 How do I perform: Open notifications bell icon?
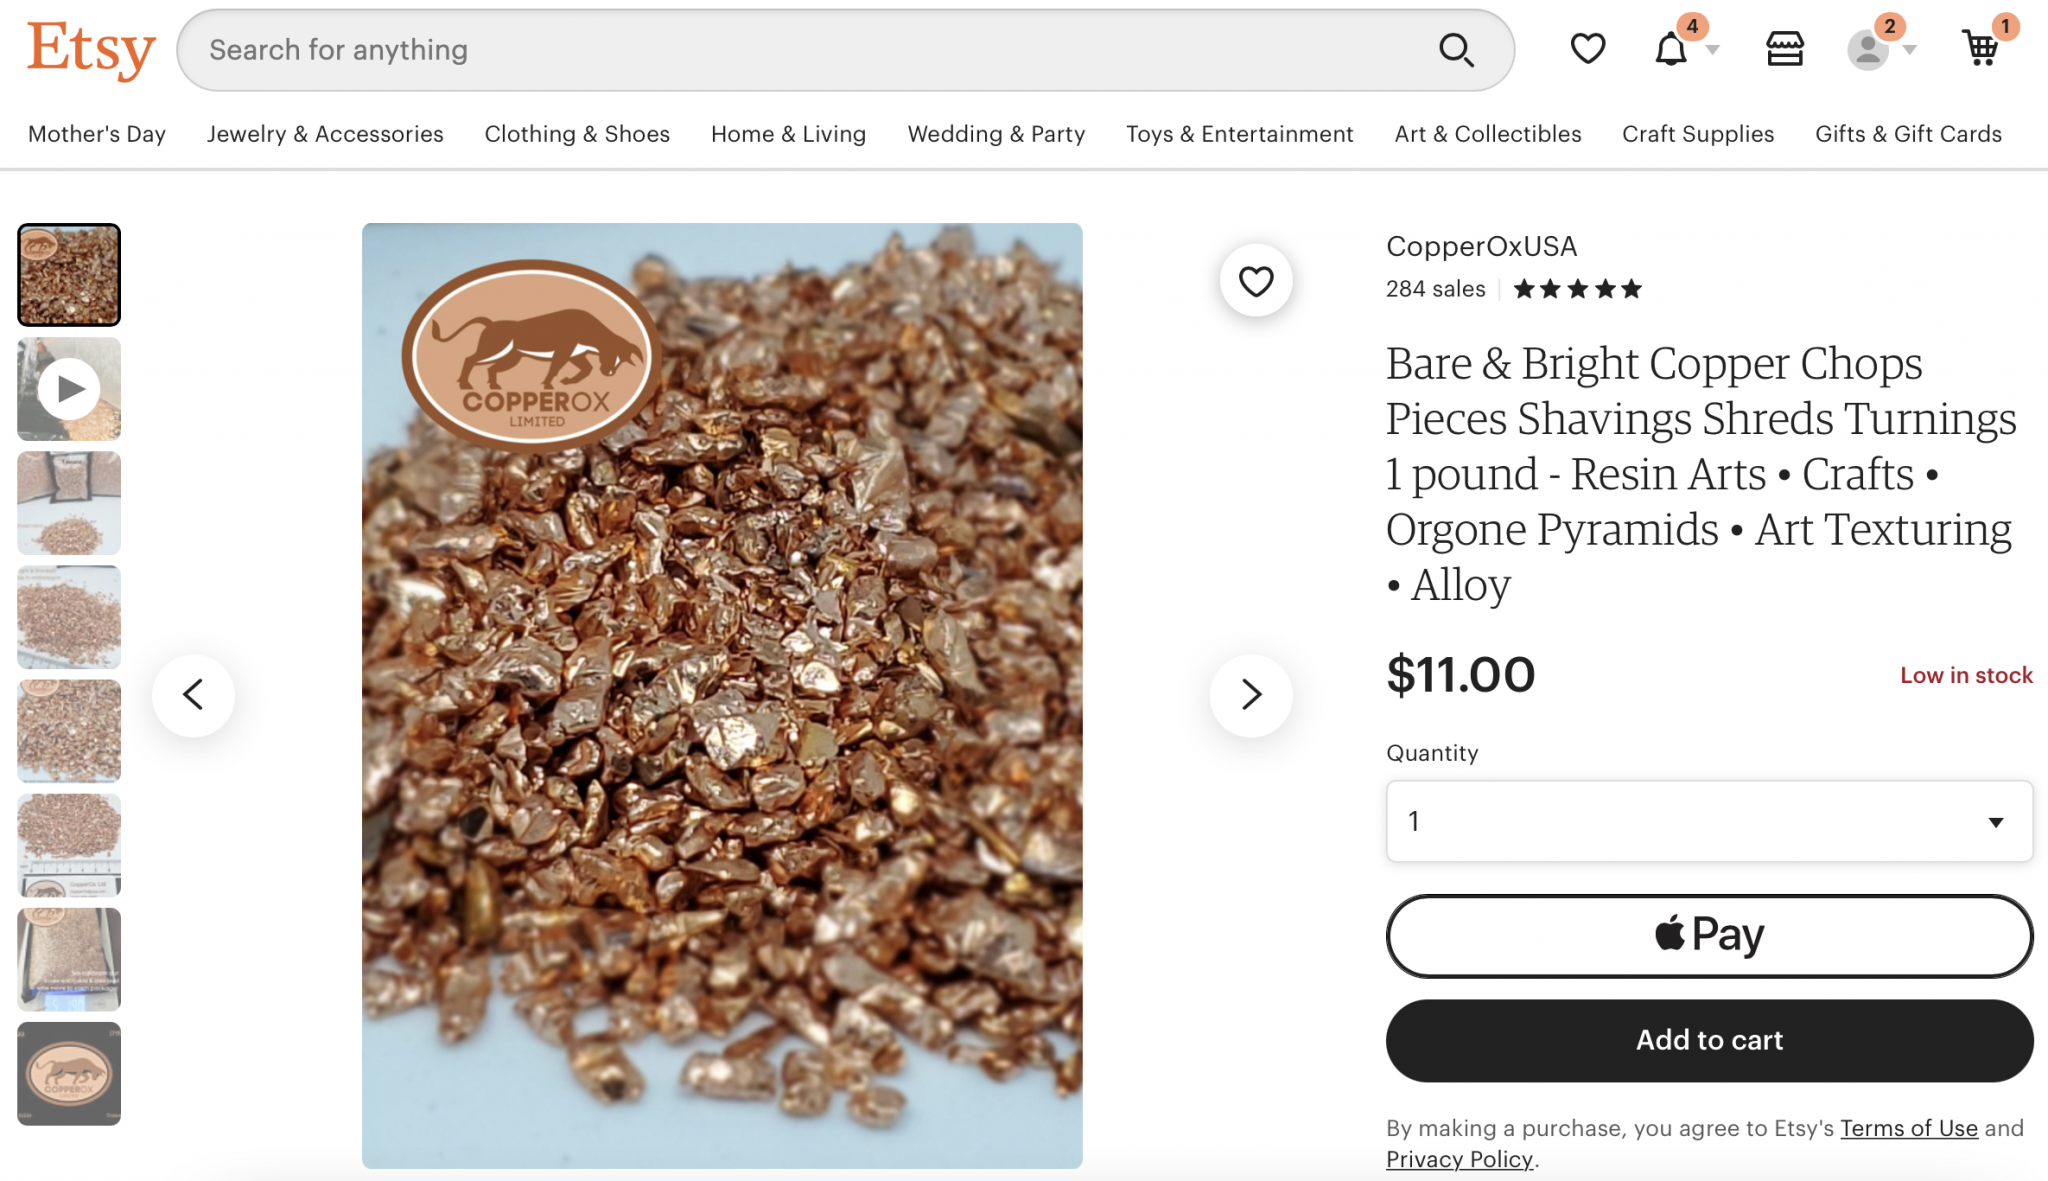pyautogui.click(x=1671, y=49)
